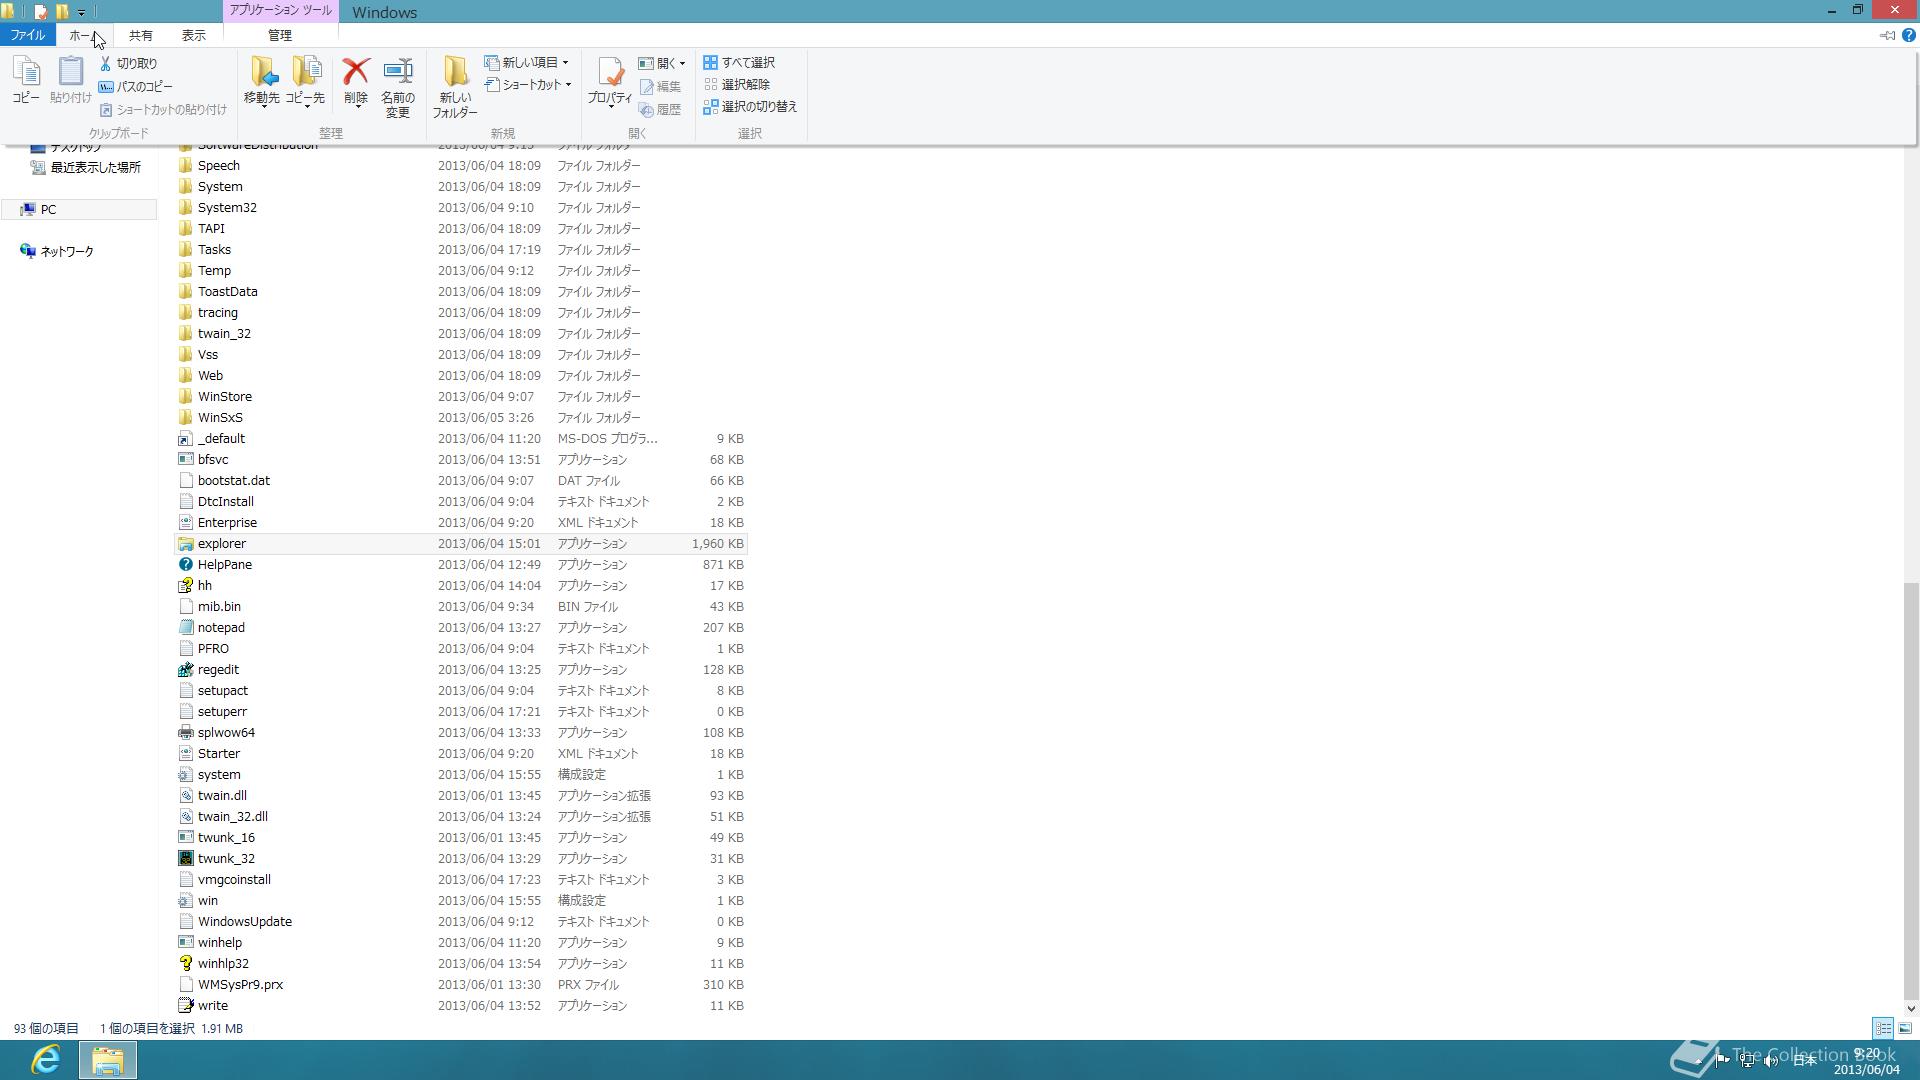Viewport: 1920px width, 1080px height.
Task: Switch to details view in status bar
Action: pos(1882,1028)
